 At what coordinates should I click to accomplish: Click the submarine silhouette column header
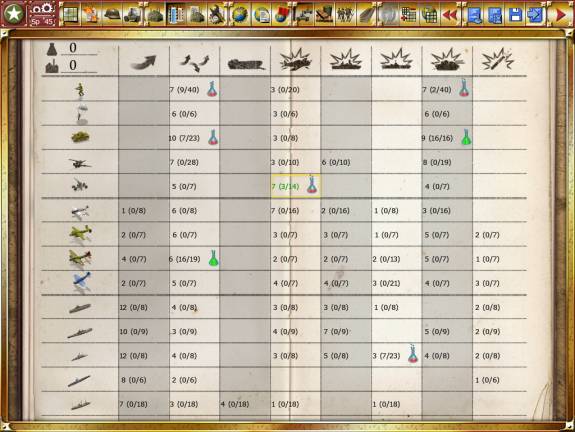click(246, 65)
